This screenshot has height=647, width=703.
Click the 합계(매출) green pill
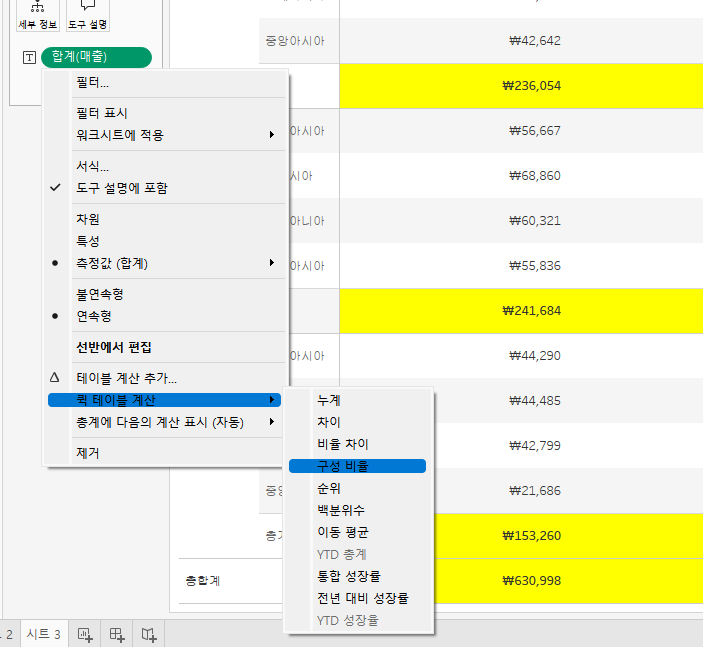[96, 57]
